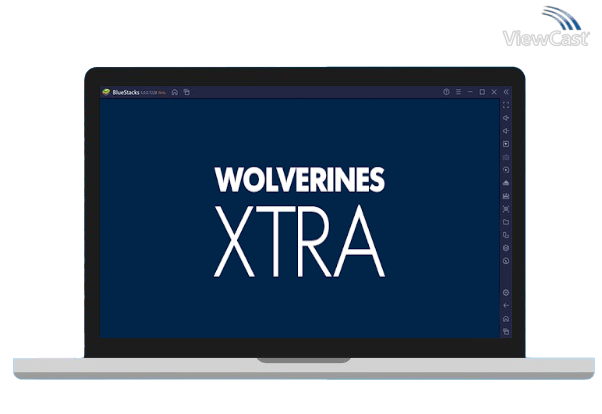The image size is (602, 414).
Task: Click the WOLVERINES XTRA splash logo
Action: click(299, 222)
